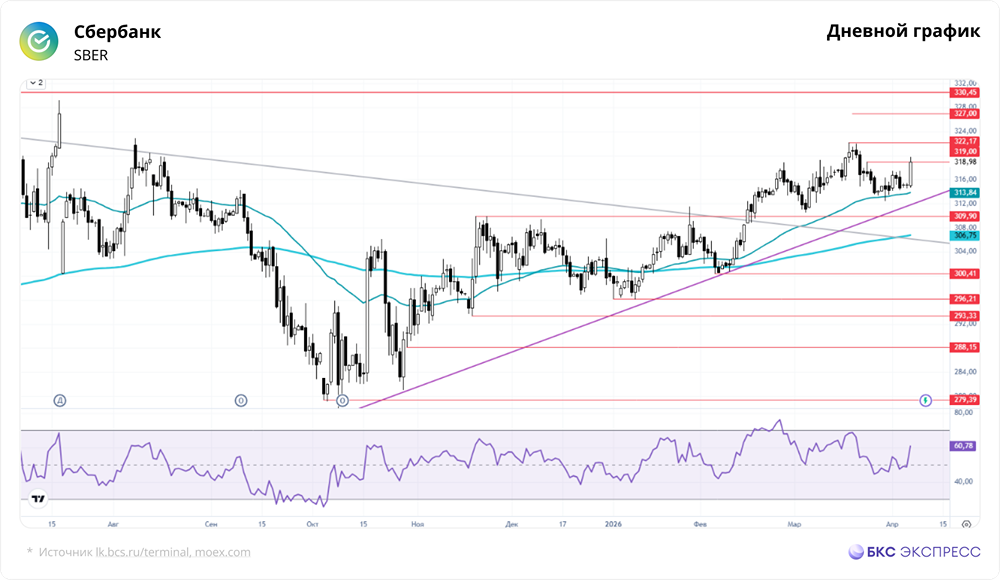Click the Мар label on time axis
The height and width of the screenshot is (580, 1000).
[x=794, y=524]
